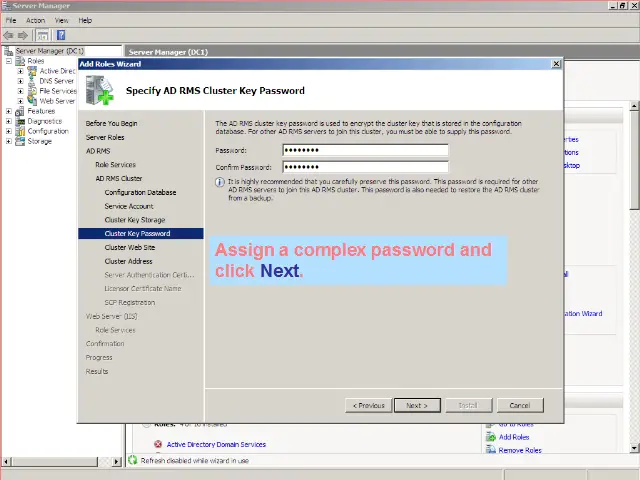
Task: Click the left arrow of tree horizontal scrollbar
Action: [6, 461]
